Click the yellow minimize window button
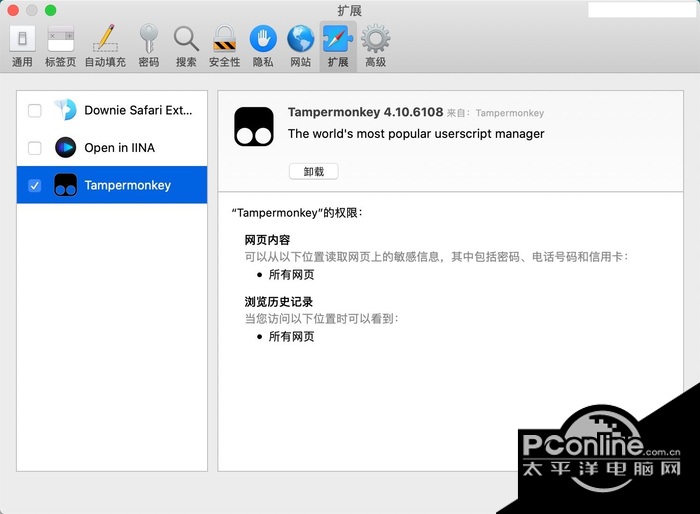Image resolution: width=700 pixels, height=514 pixels. tap(32, 10)
